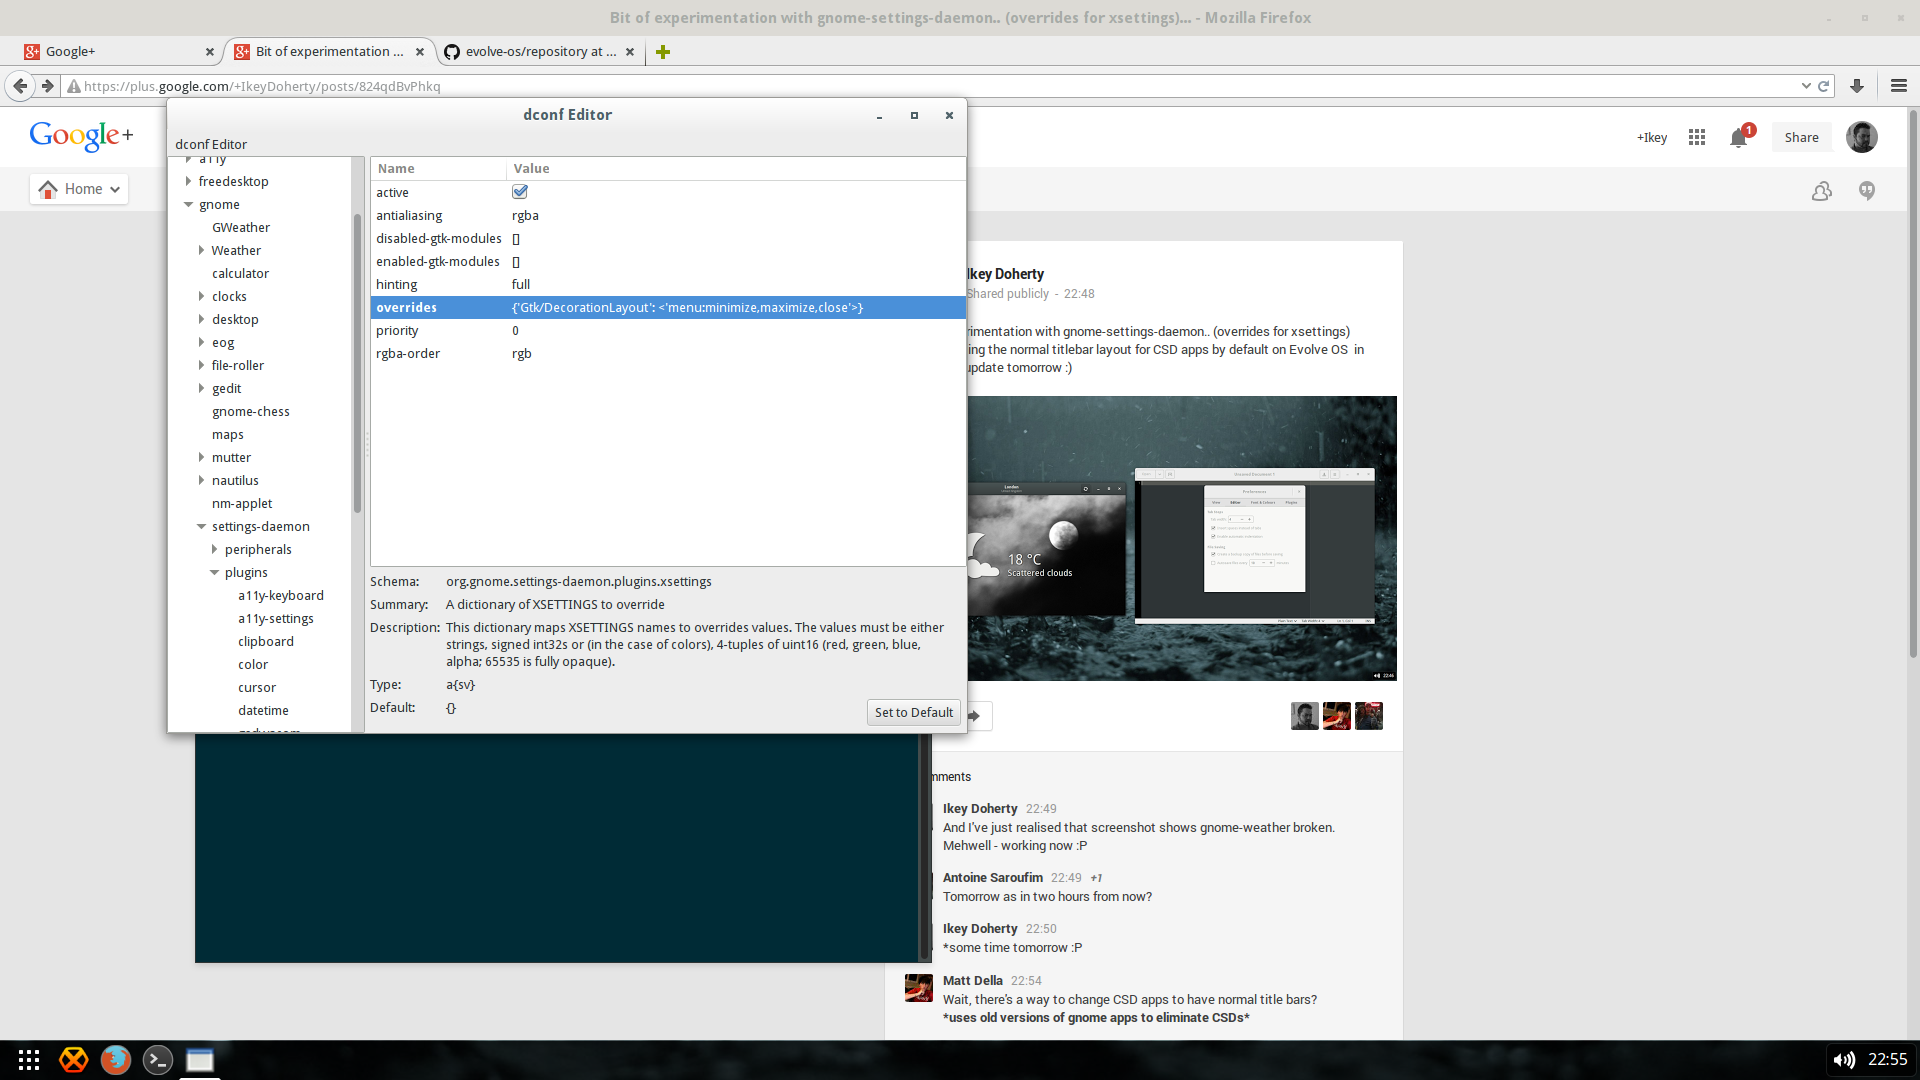The width and height of the screenshot is (1920, 1080).
Task: Open the taskbar applications grid launcher
Action: tap(29, 1060)
